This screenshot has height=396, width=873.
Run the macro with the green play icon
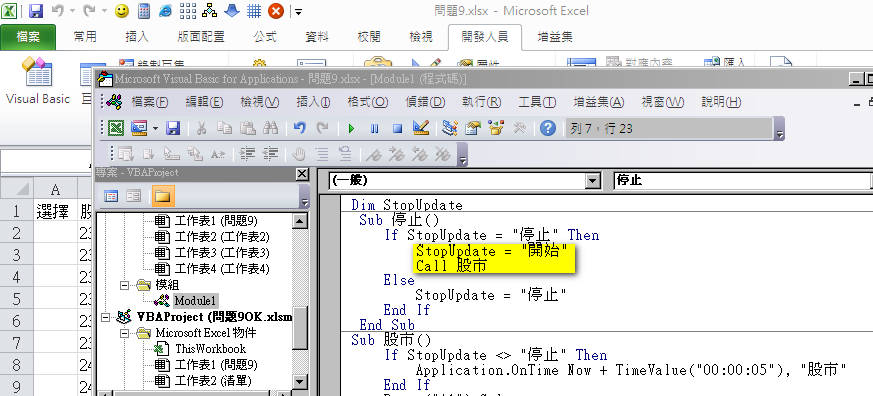(351, 129)
